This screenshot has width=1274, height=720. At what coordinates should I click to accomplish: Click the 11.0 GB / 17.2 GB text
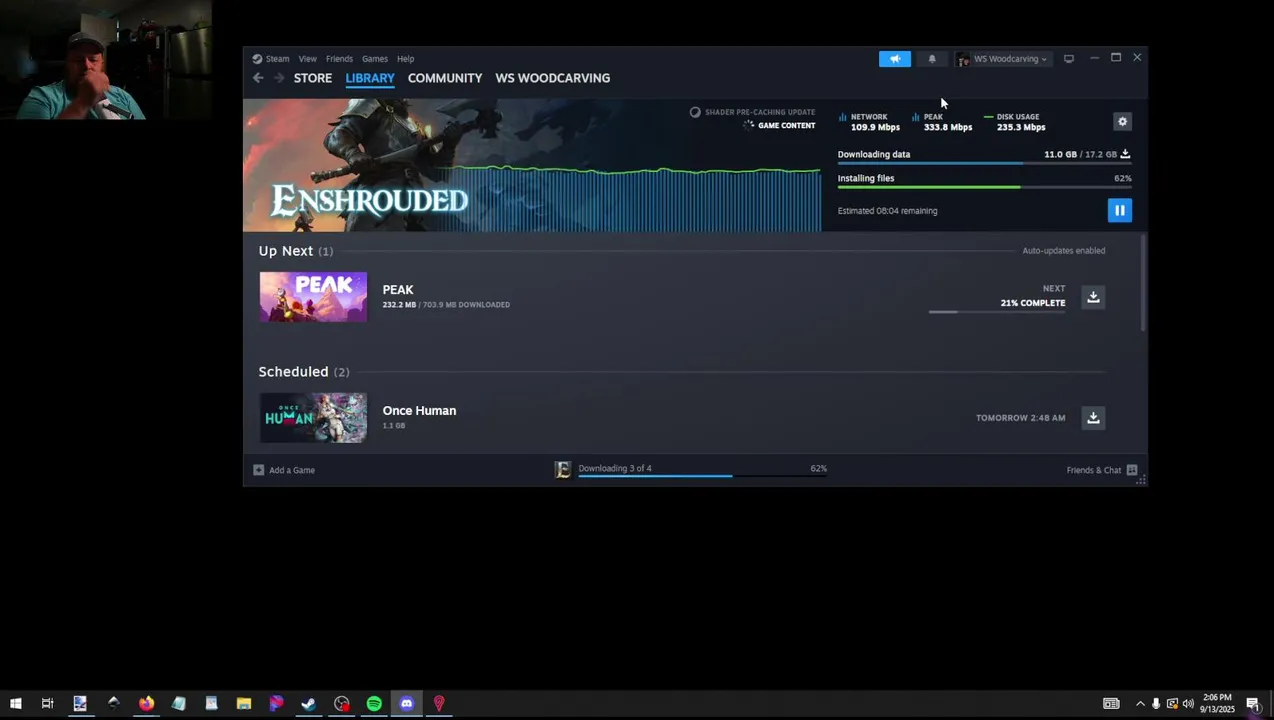[x=1080, y=155]
